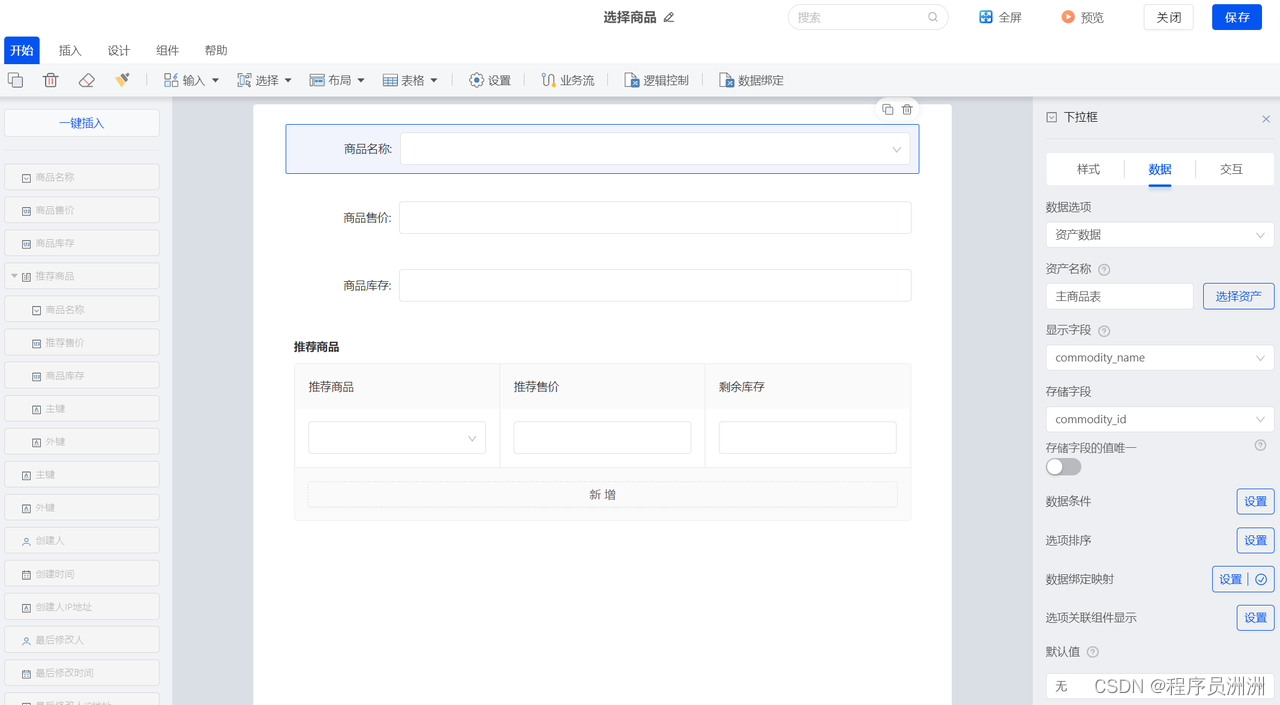
Task: Click the 数据绑定 data binding icon
Action: pos(751,80)
